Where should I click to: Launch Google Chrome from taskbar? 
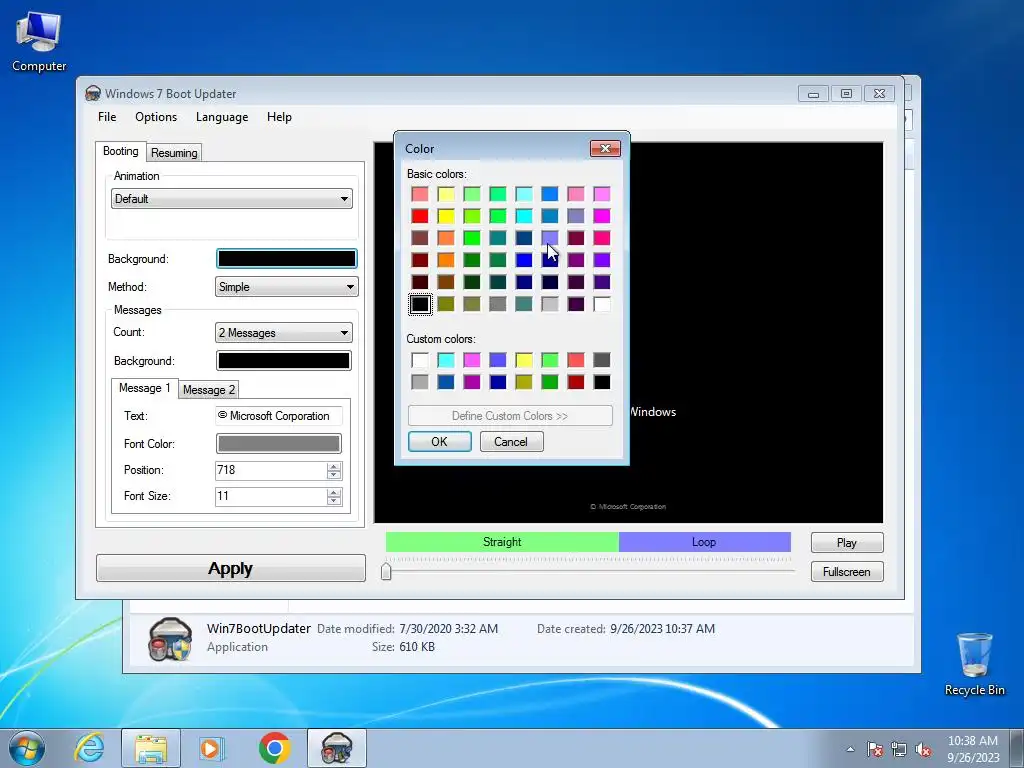274,748
